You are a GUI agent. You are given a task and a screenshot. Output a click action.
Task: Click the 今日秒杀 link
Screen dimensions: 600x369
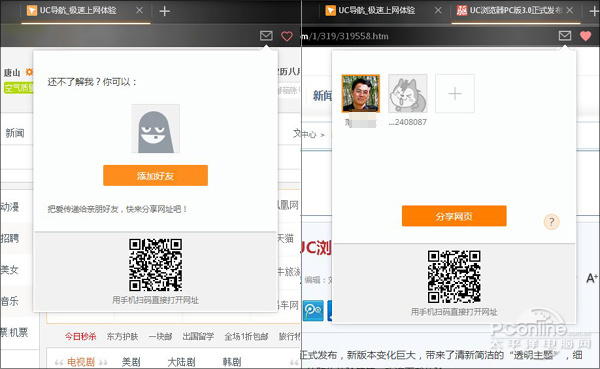click(80, 336)
